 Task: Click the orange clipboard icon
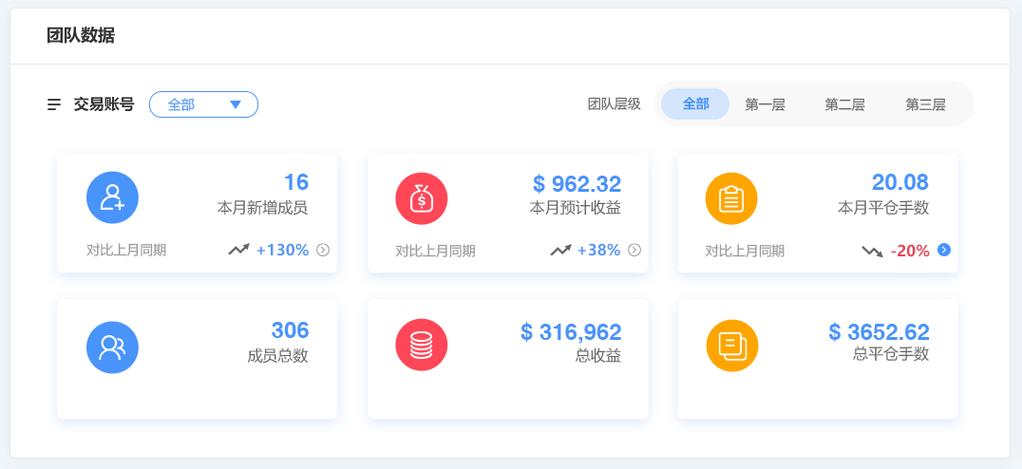pos(732,198)
